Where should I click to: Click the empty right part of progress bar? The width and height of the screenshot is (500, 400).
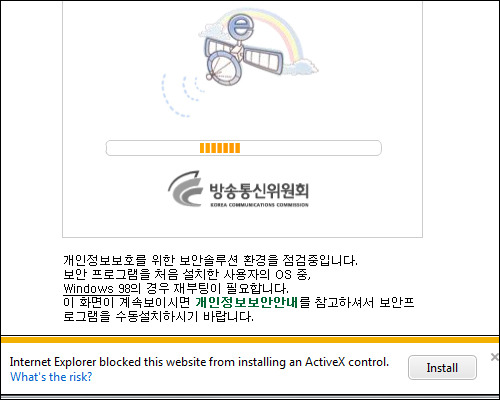tap(310, 148)
